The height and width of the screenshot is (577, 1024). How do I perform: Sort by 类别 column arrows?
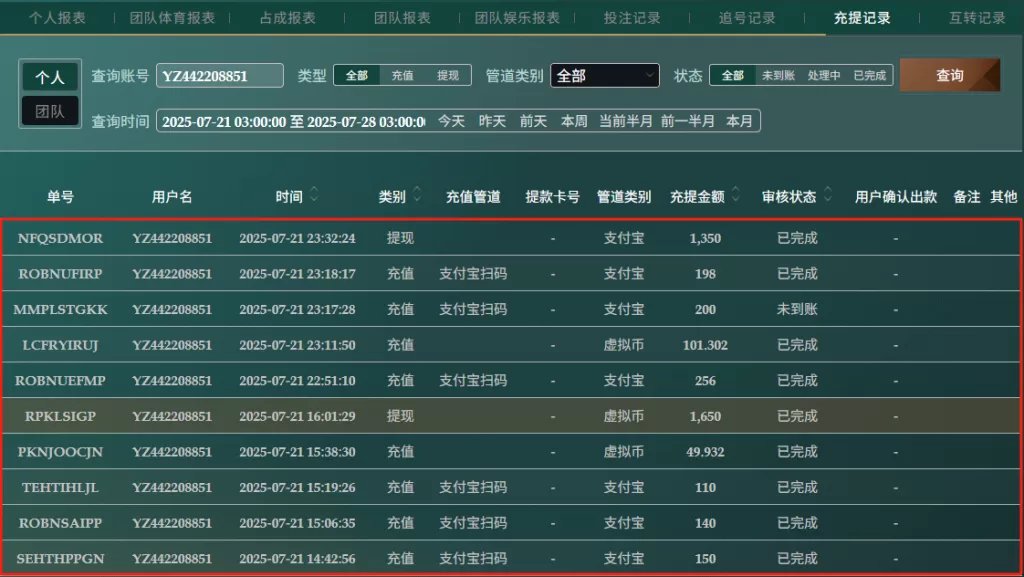[417, 194]
